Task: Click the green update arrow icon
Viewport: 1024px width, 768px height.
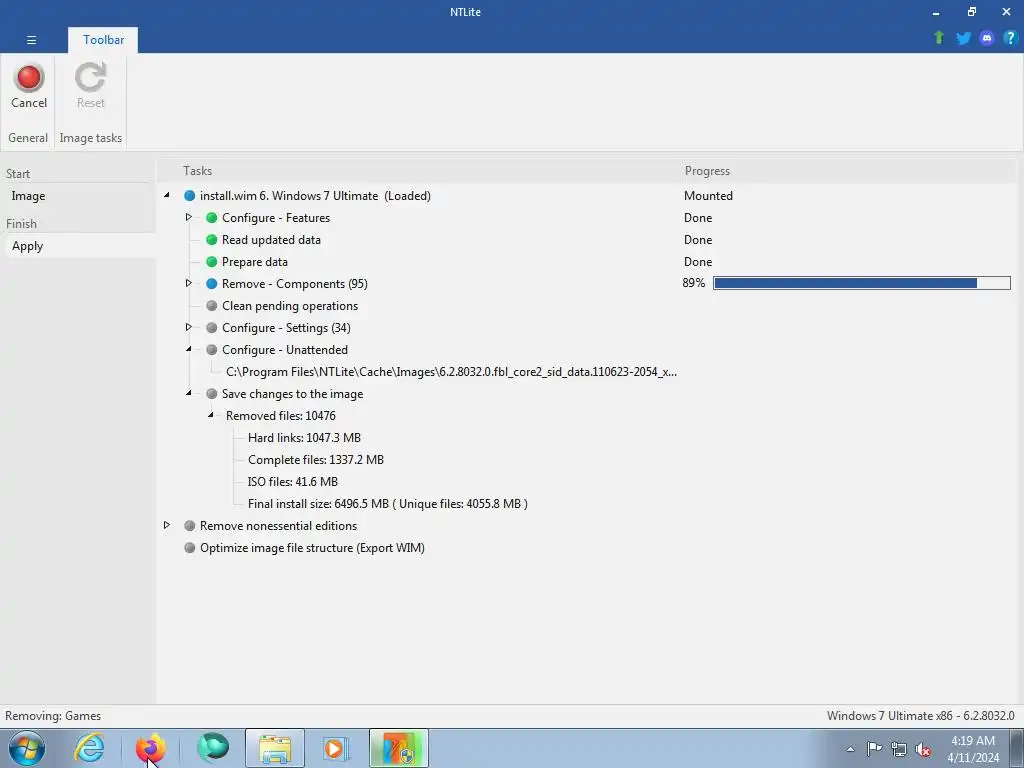Action: pyautogui.click(x=939, y=38)
